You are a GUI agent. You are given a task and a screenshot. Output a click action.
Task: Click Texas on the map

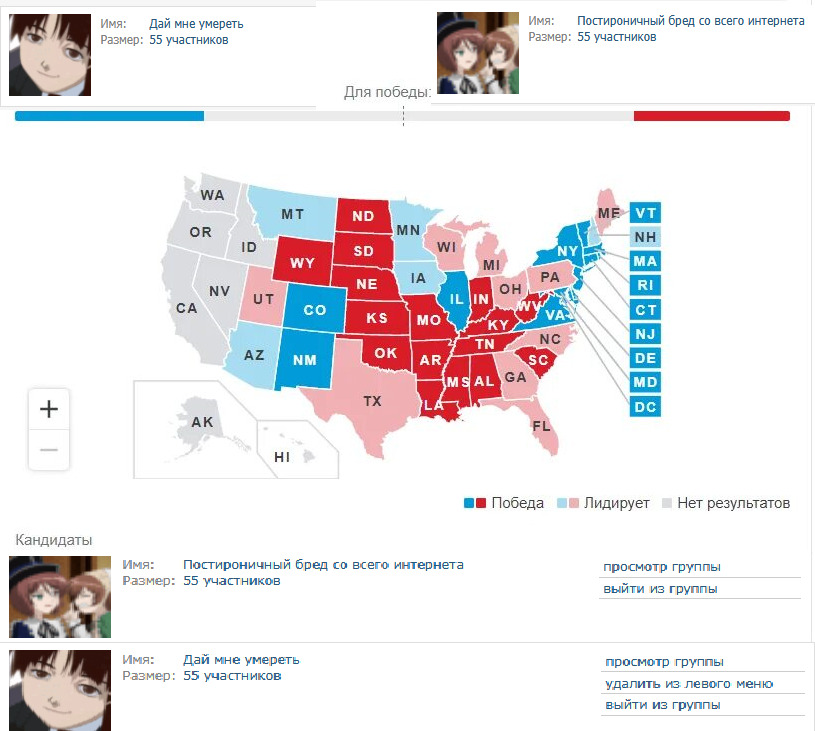pyautogui.click(x=371, y=400)
